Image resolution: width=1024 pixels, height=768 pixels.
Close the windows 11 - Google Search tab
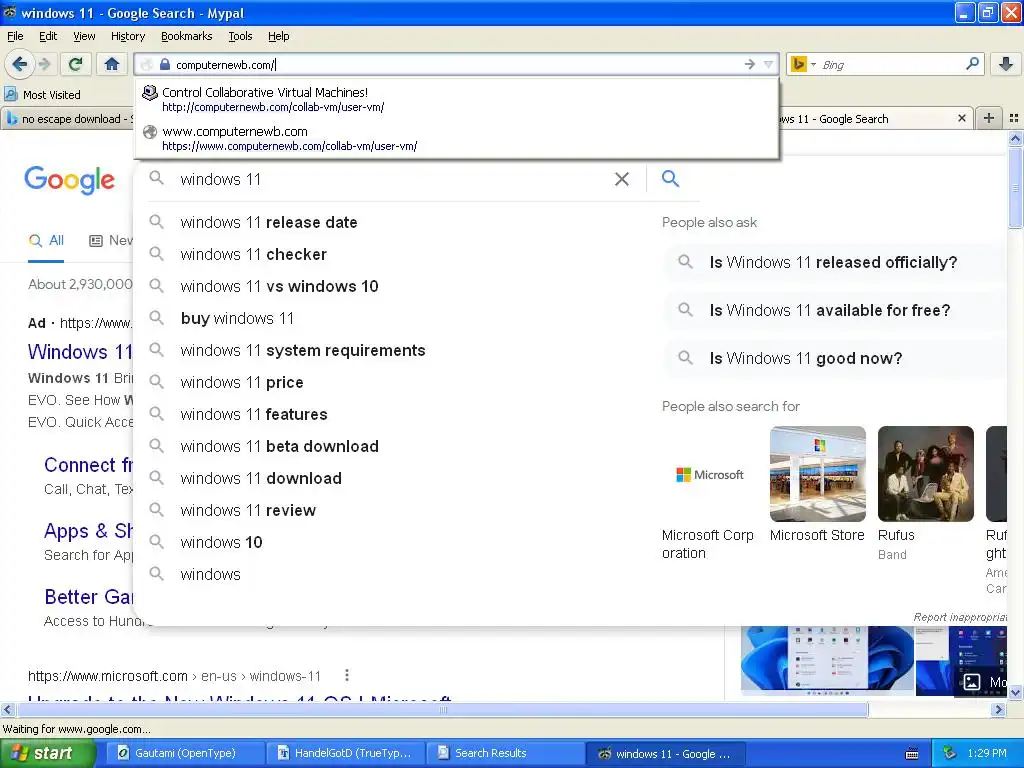click(x=961, y=118)
